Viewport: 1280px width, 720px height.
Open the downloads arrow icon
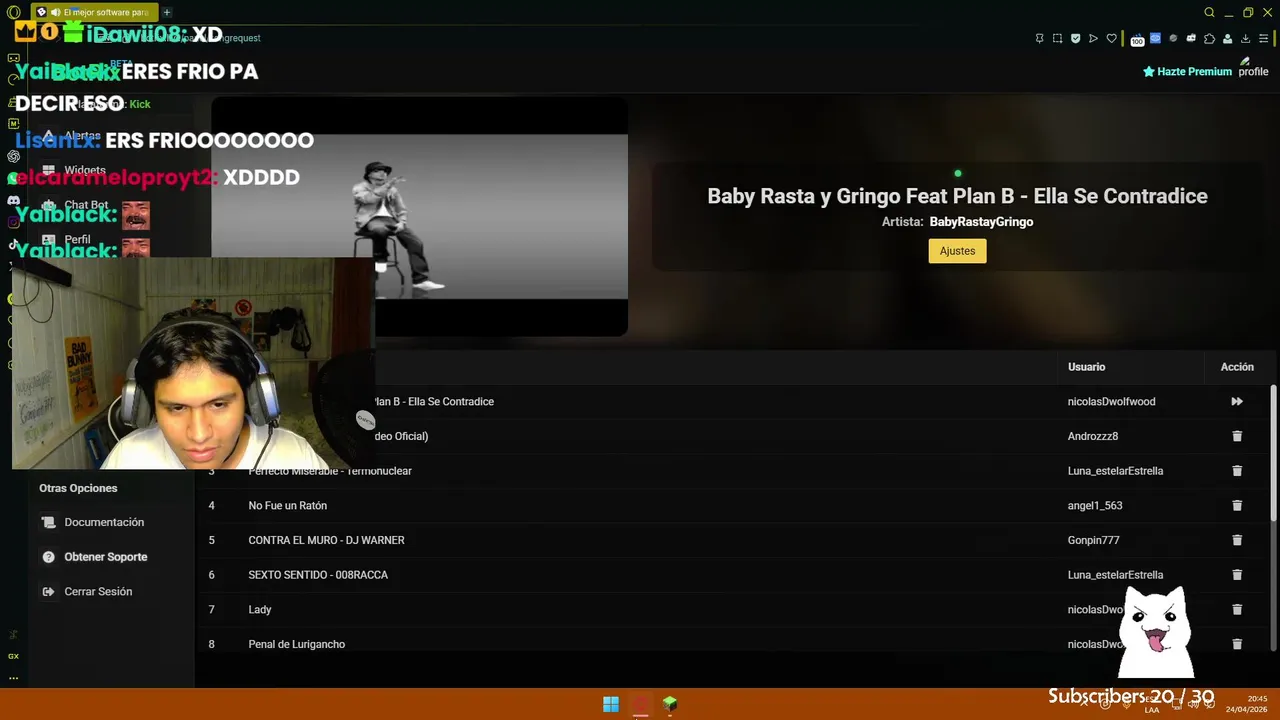coord(1245,39)
